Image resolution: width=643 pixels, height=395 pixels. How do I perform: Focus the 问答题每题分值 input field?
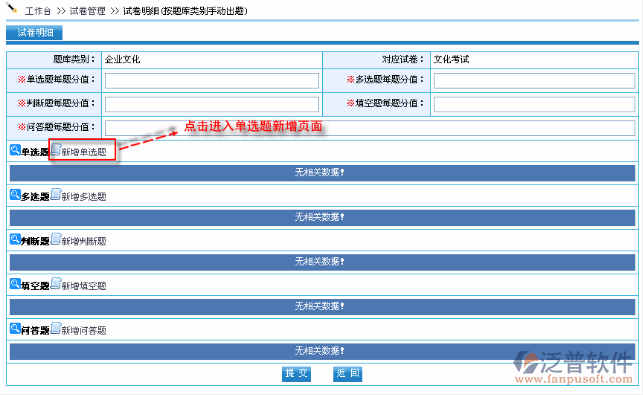pyautogui.click(x=370, y=128)
